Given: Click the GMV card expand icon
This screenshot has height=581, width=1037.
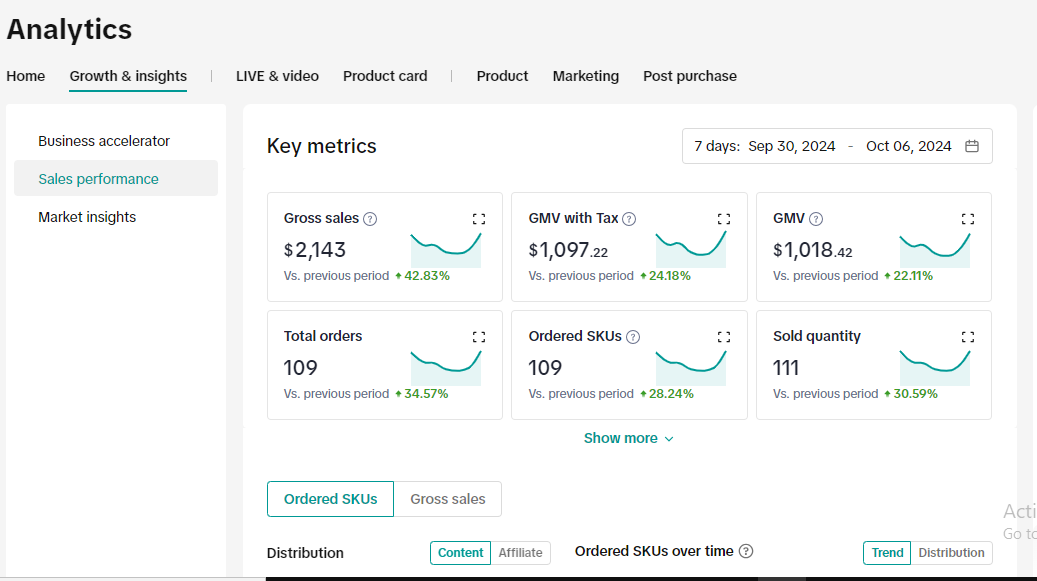Looking at the screenshot, I should coord(968,219).
